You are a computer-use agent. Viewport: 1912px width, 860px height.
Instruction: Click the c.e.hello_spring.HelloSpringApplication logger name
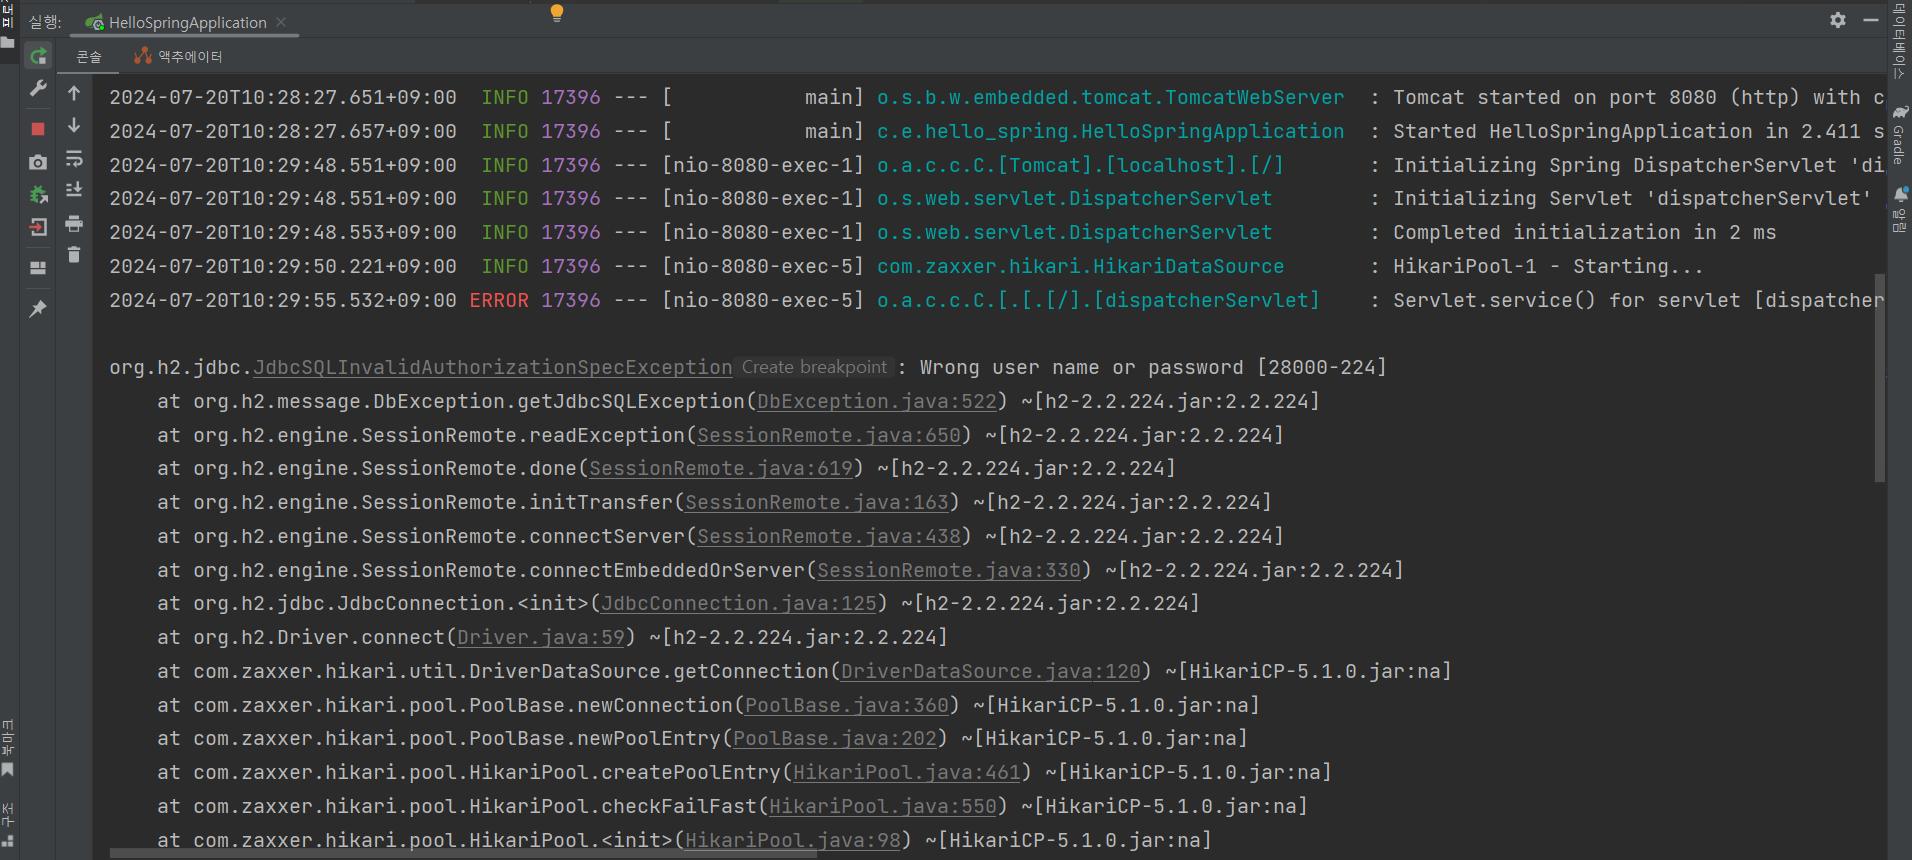[1110, 132]
